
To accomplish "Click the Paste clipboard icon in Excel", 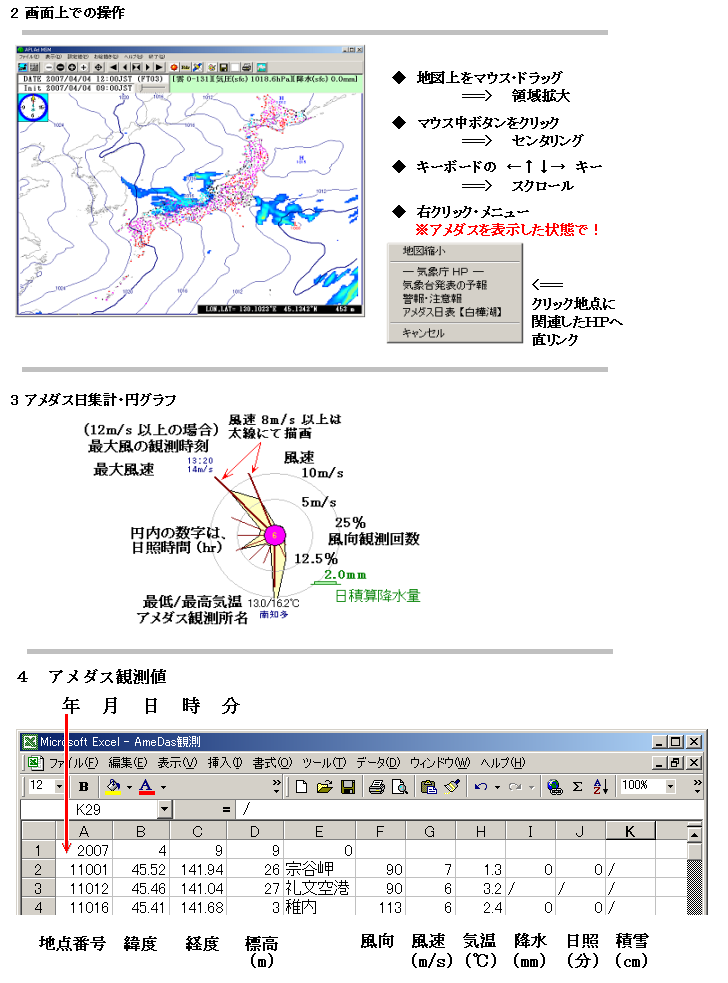I will tap(429, 786).
